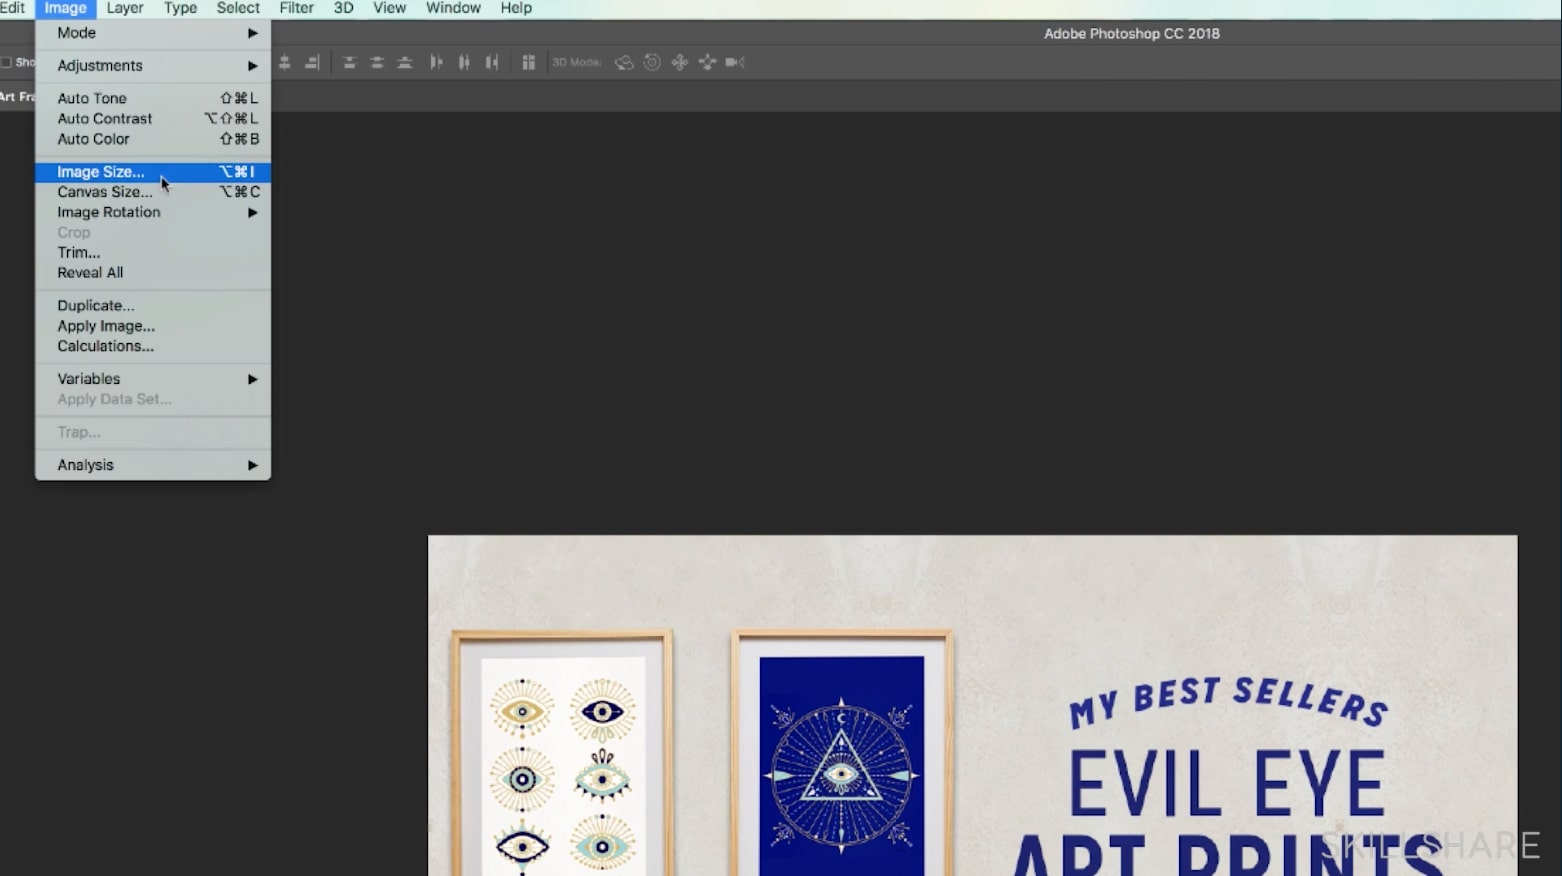Expand the Analysis submenu
The height and width of the screenshot is (876, 1562).
[152, 465]
